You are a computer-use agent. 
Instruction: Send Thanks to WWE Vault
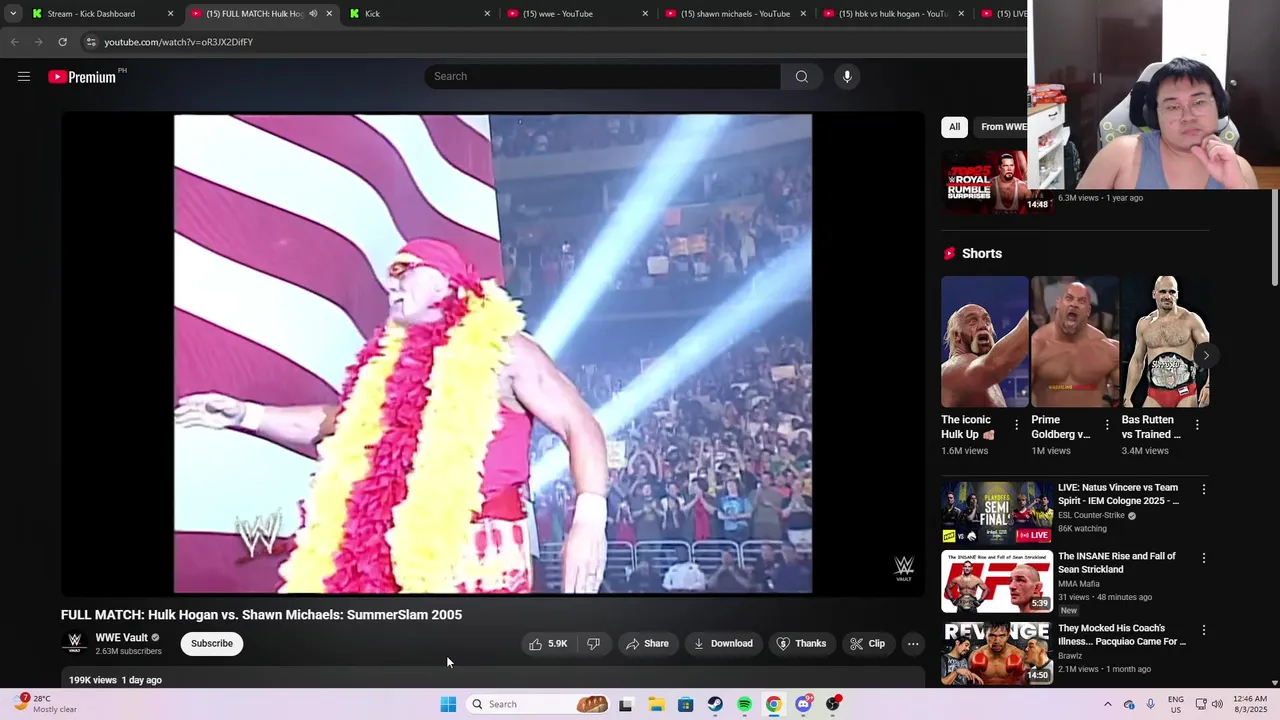click(802, 643)
